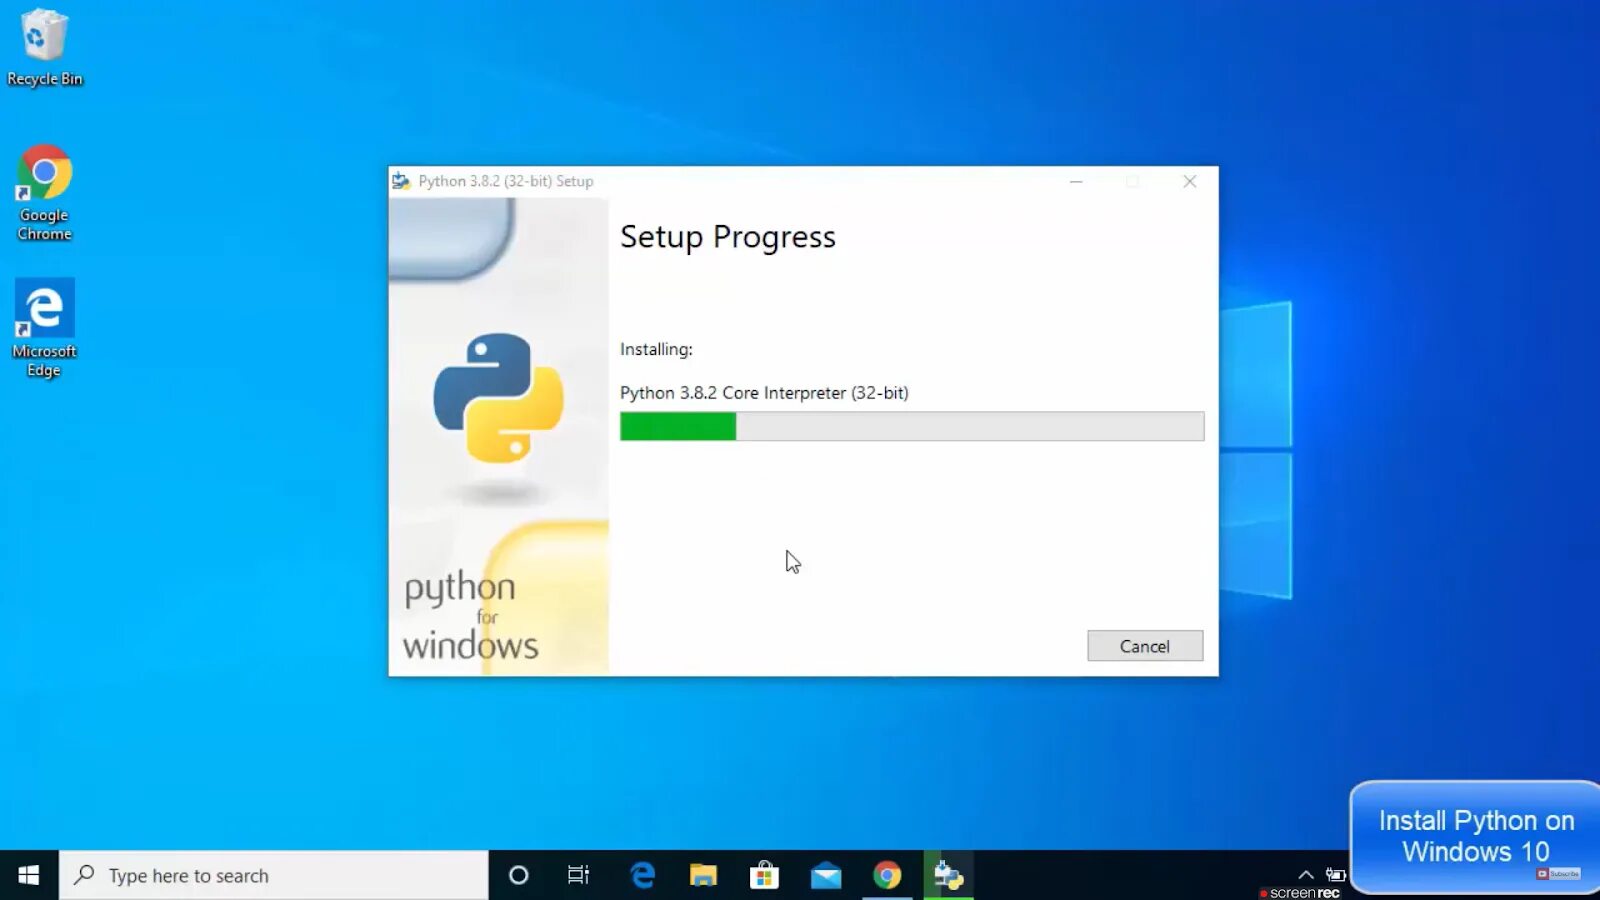The height and width of the screenshot is (900, 1600).
Task: Open the Microsoft Edge desktop shortcut
Action: coord(44,328)
